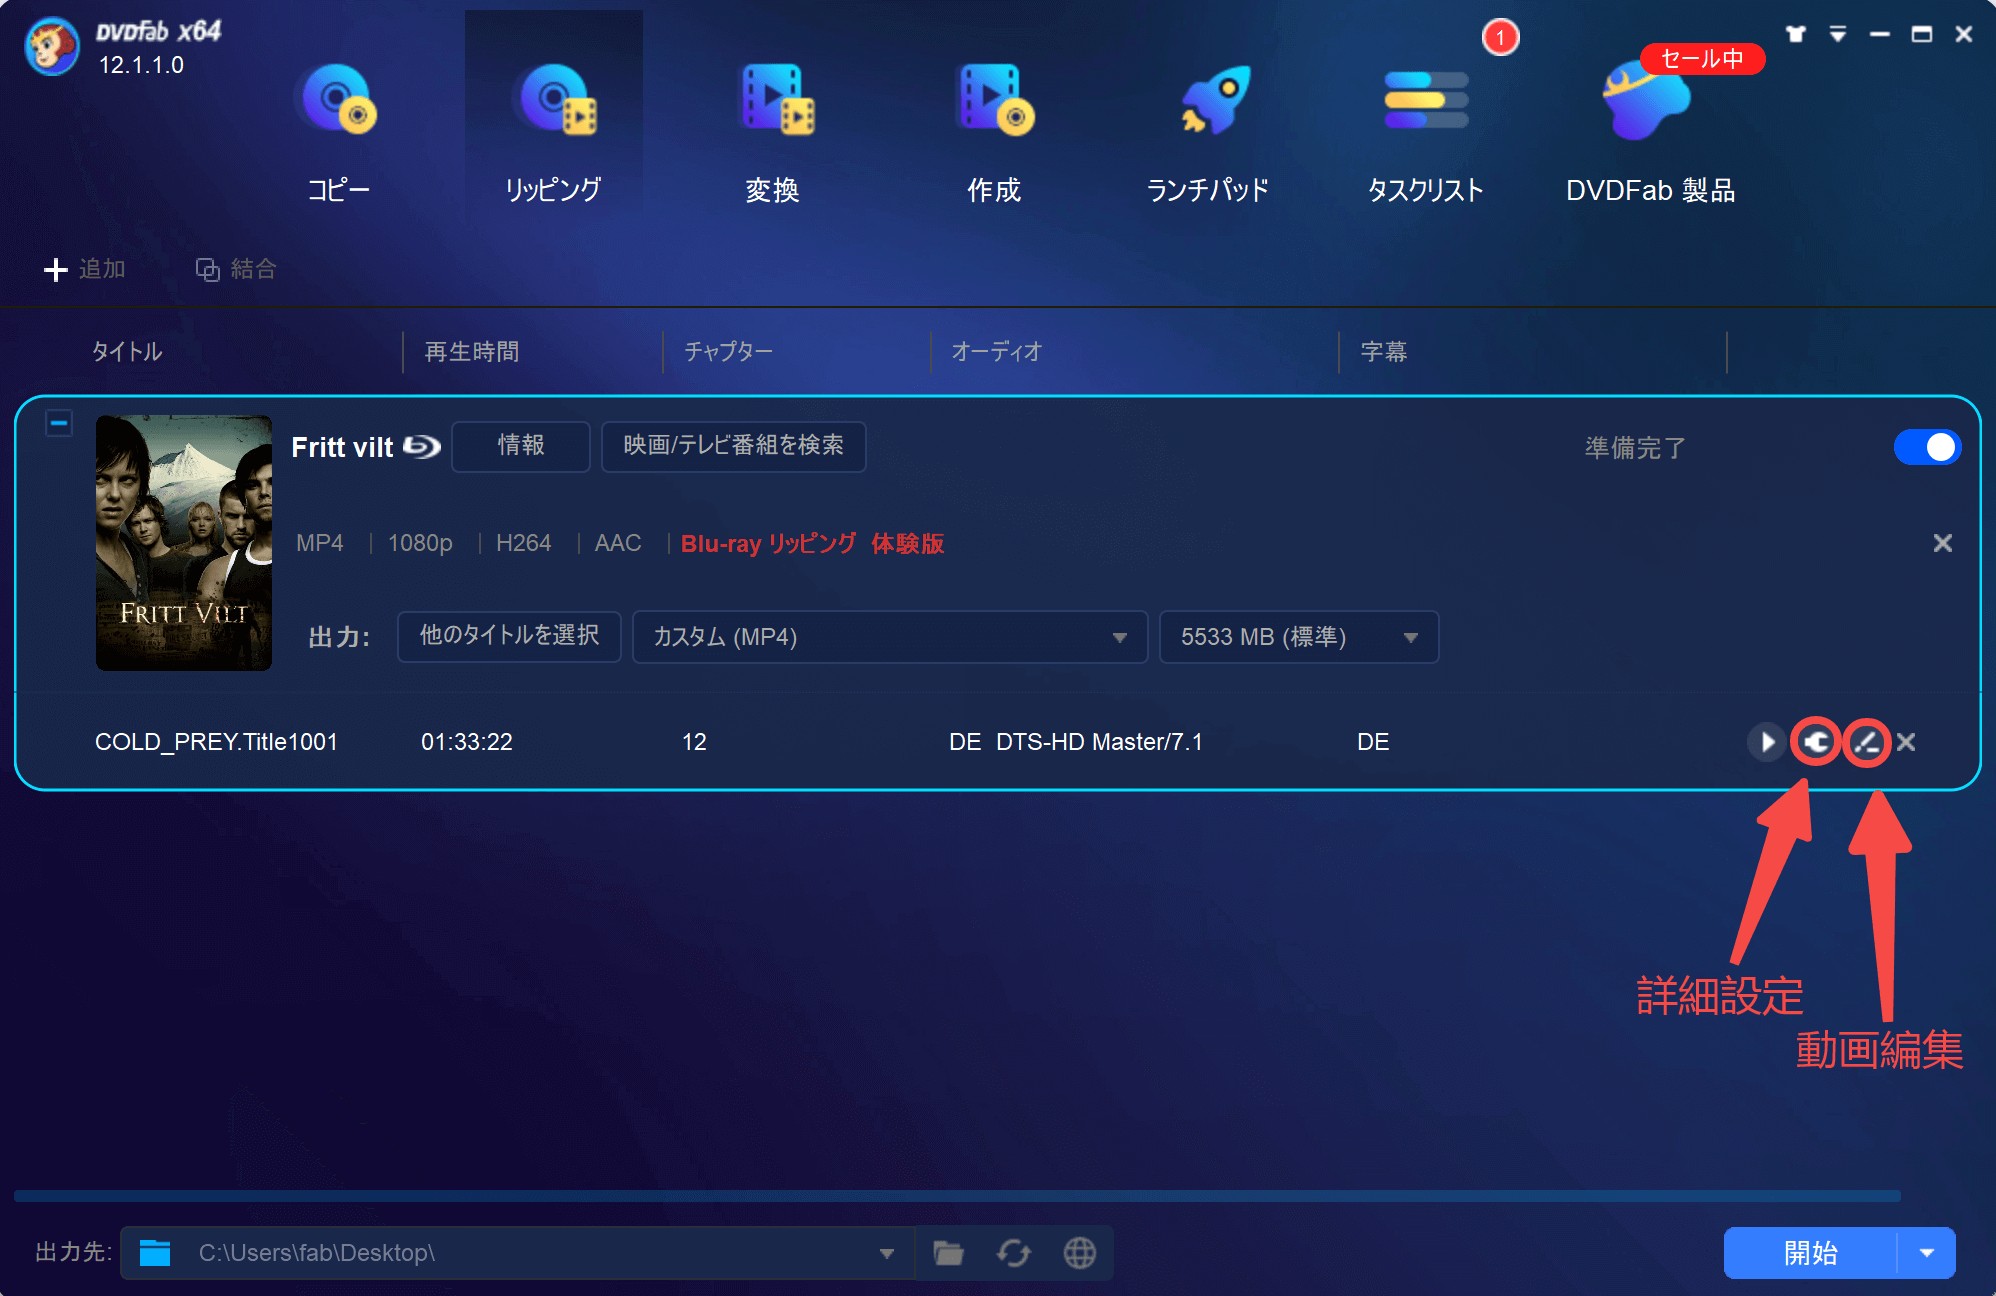Click chapter count 12
This screenshot has width=1996, height=1296.
coord(694,742)
